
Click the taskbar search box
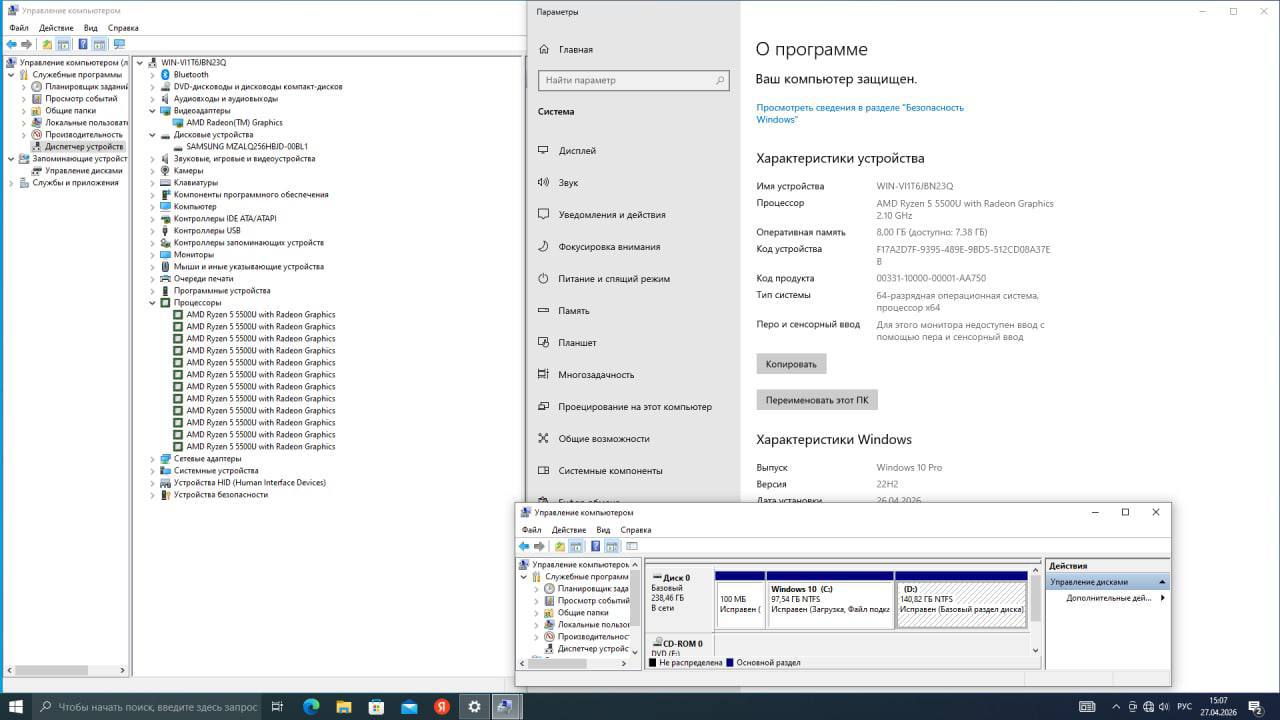coord(148,707)
